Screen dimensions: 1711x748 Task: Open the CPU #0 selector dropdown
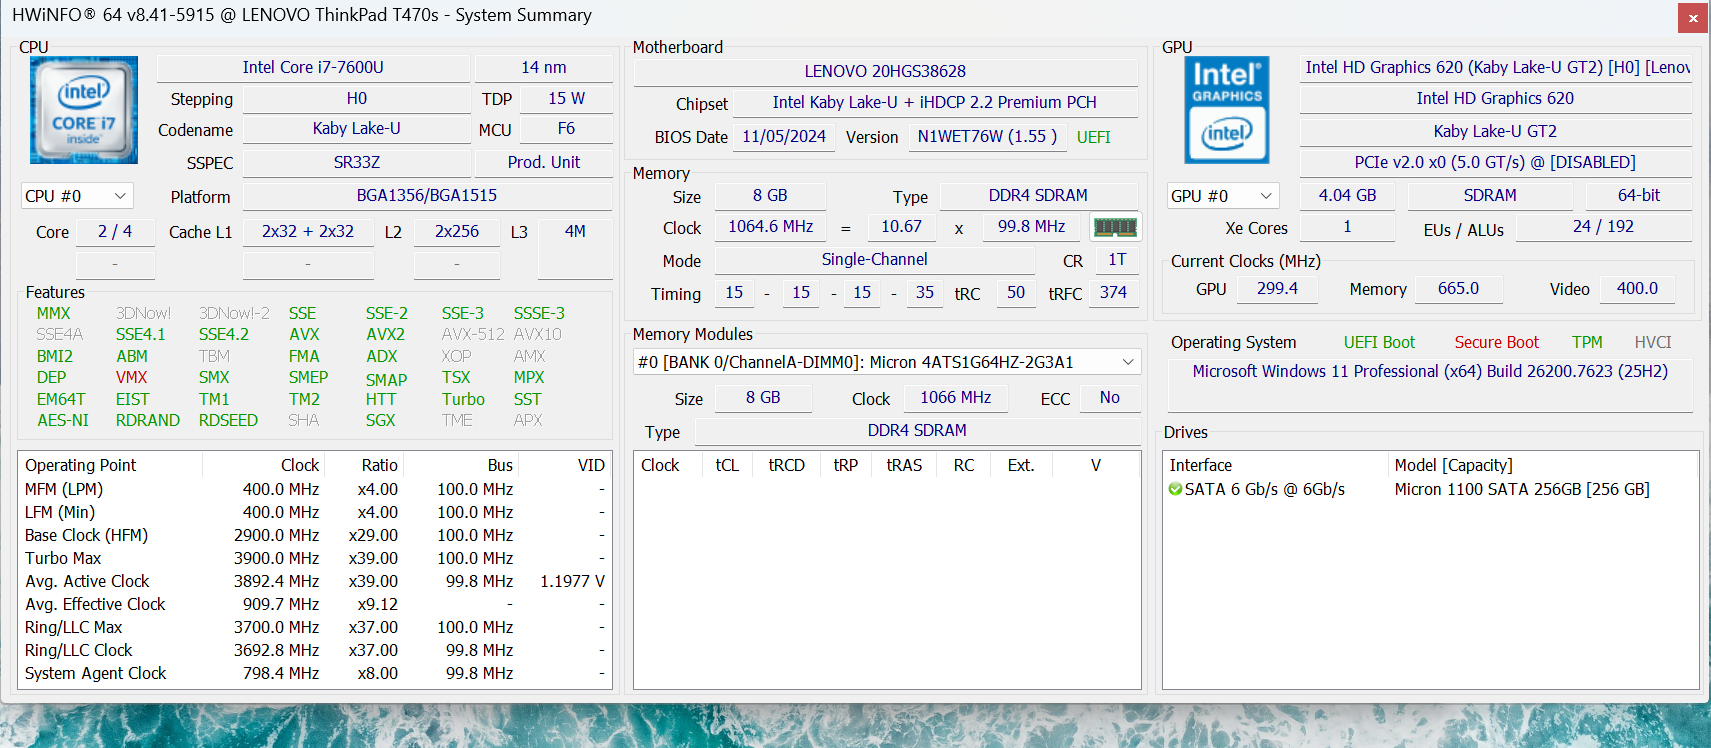click(77, 196)
